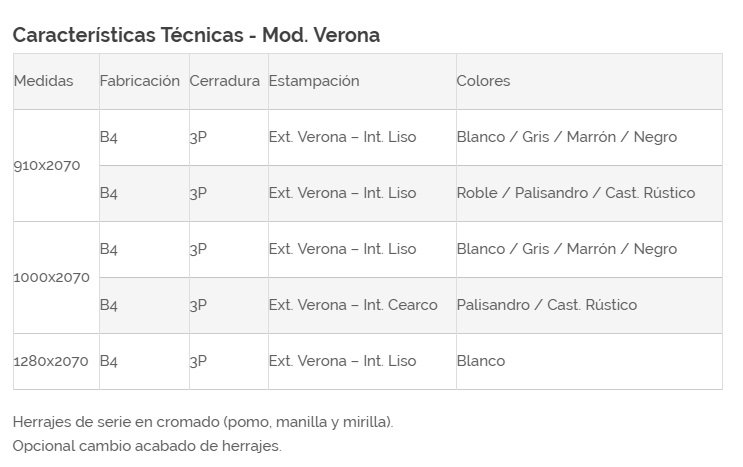Select 'Ext. Verona – Int. Cearco' cell
Screen dimensions: 743x467
[353, 305]
